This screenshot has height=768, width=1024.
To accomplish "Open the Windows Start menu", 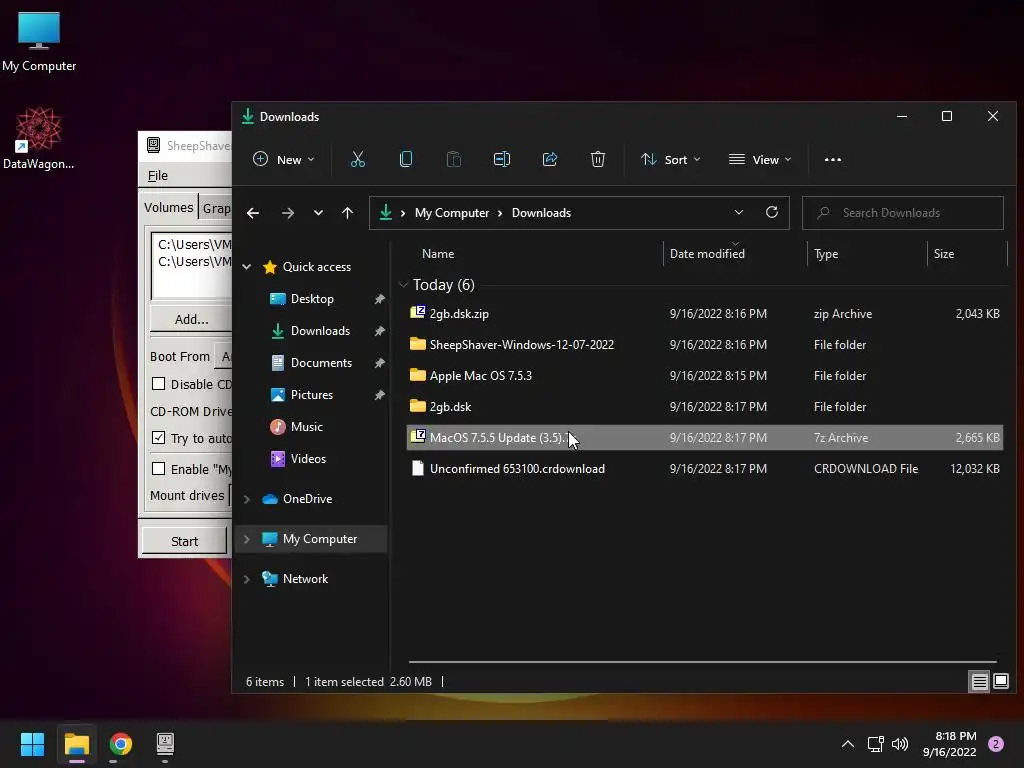I will click(x=32, y=744).
